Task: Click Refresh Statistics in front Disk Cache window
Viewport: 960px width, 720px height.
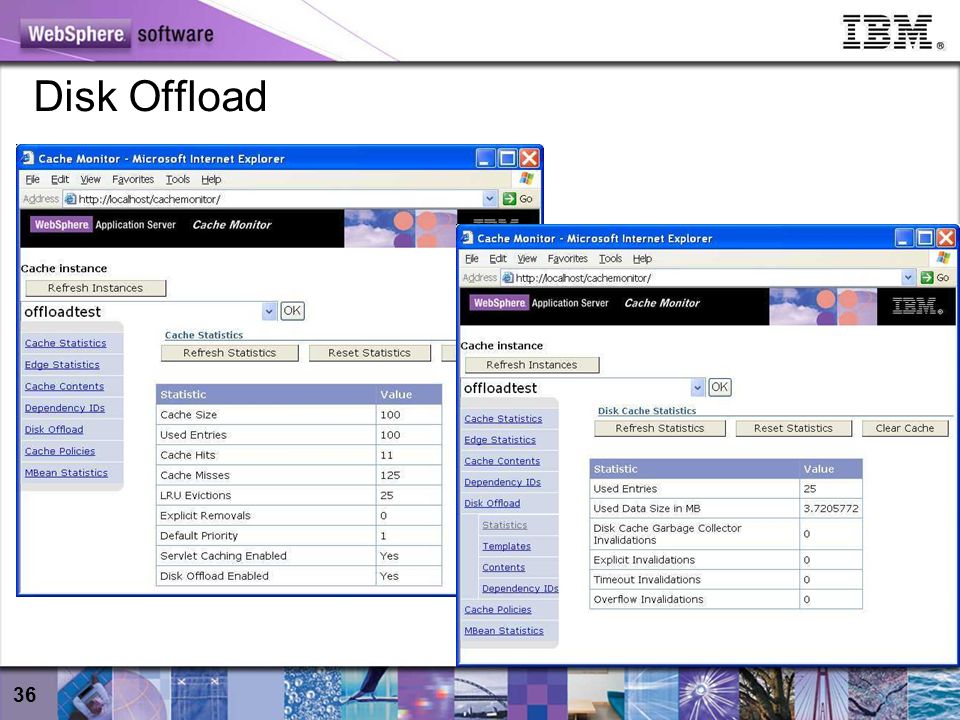Action: (659, 428)
